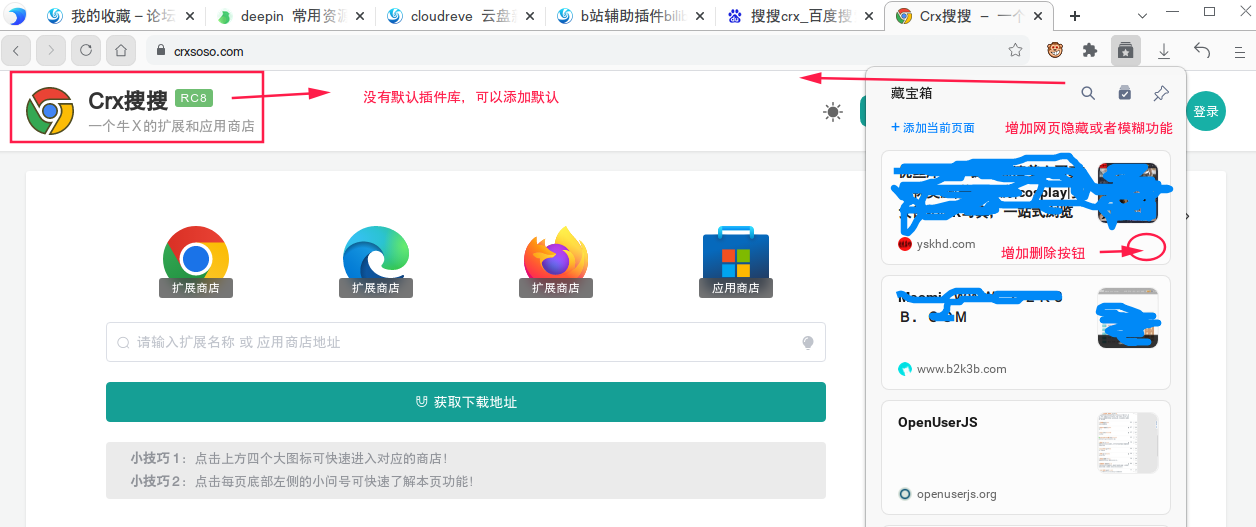Click the green 登录 login button

(1206, 111)
